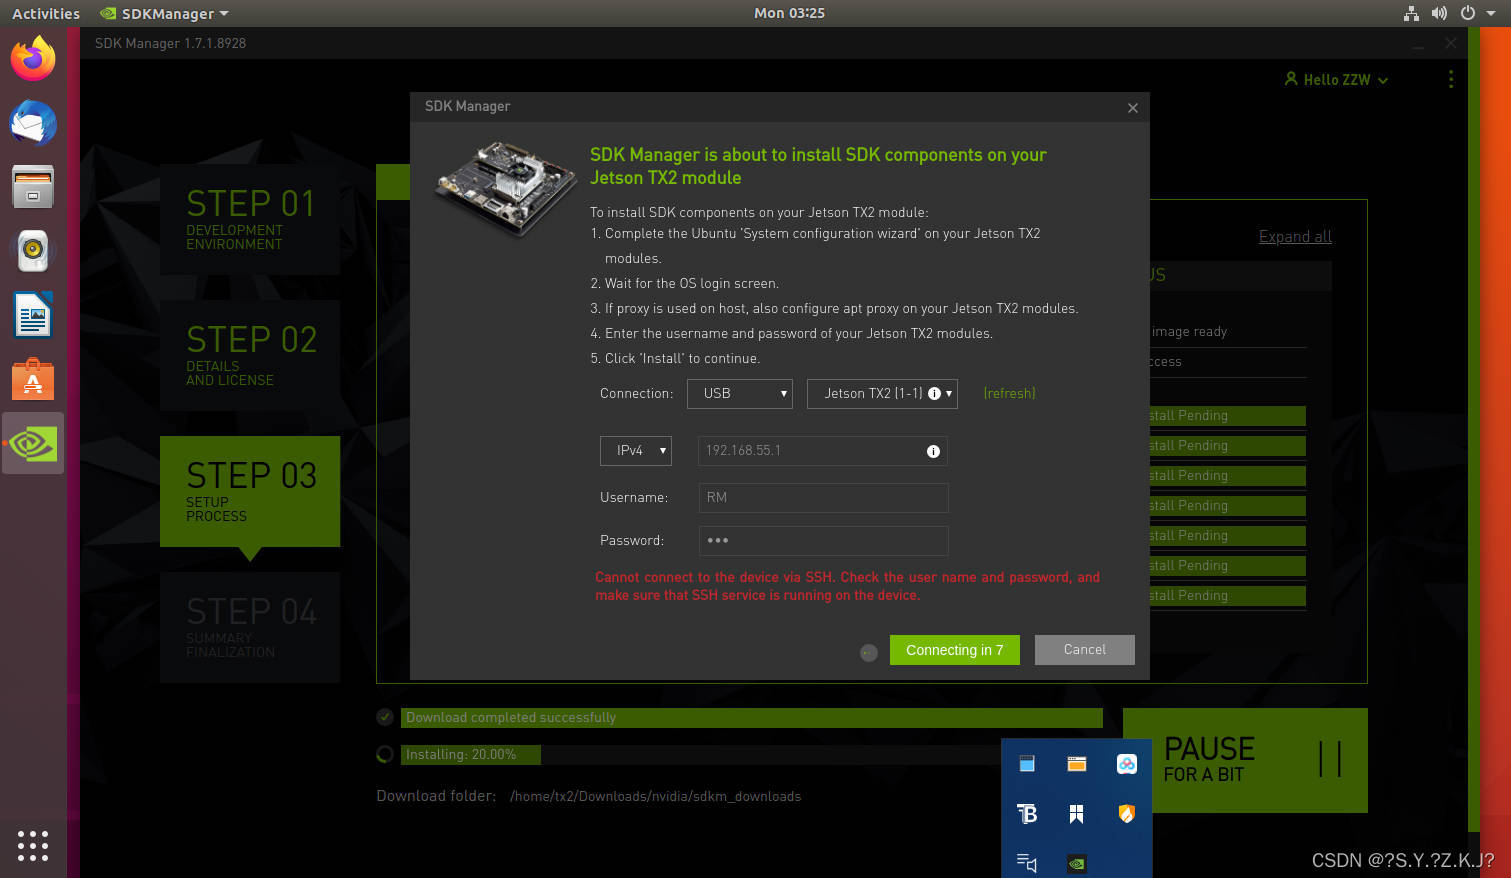Click the Connecting in 7 button

954,650
